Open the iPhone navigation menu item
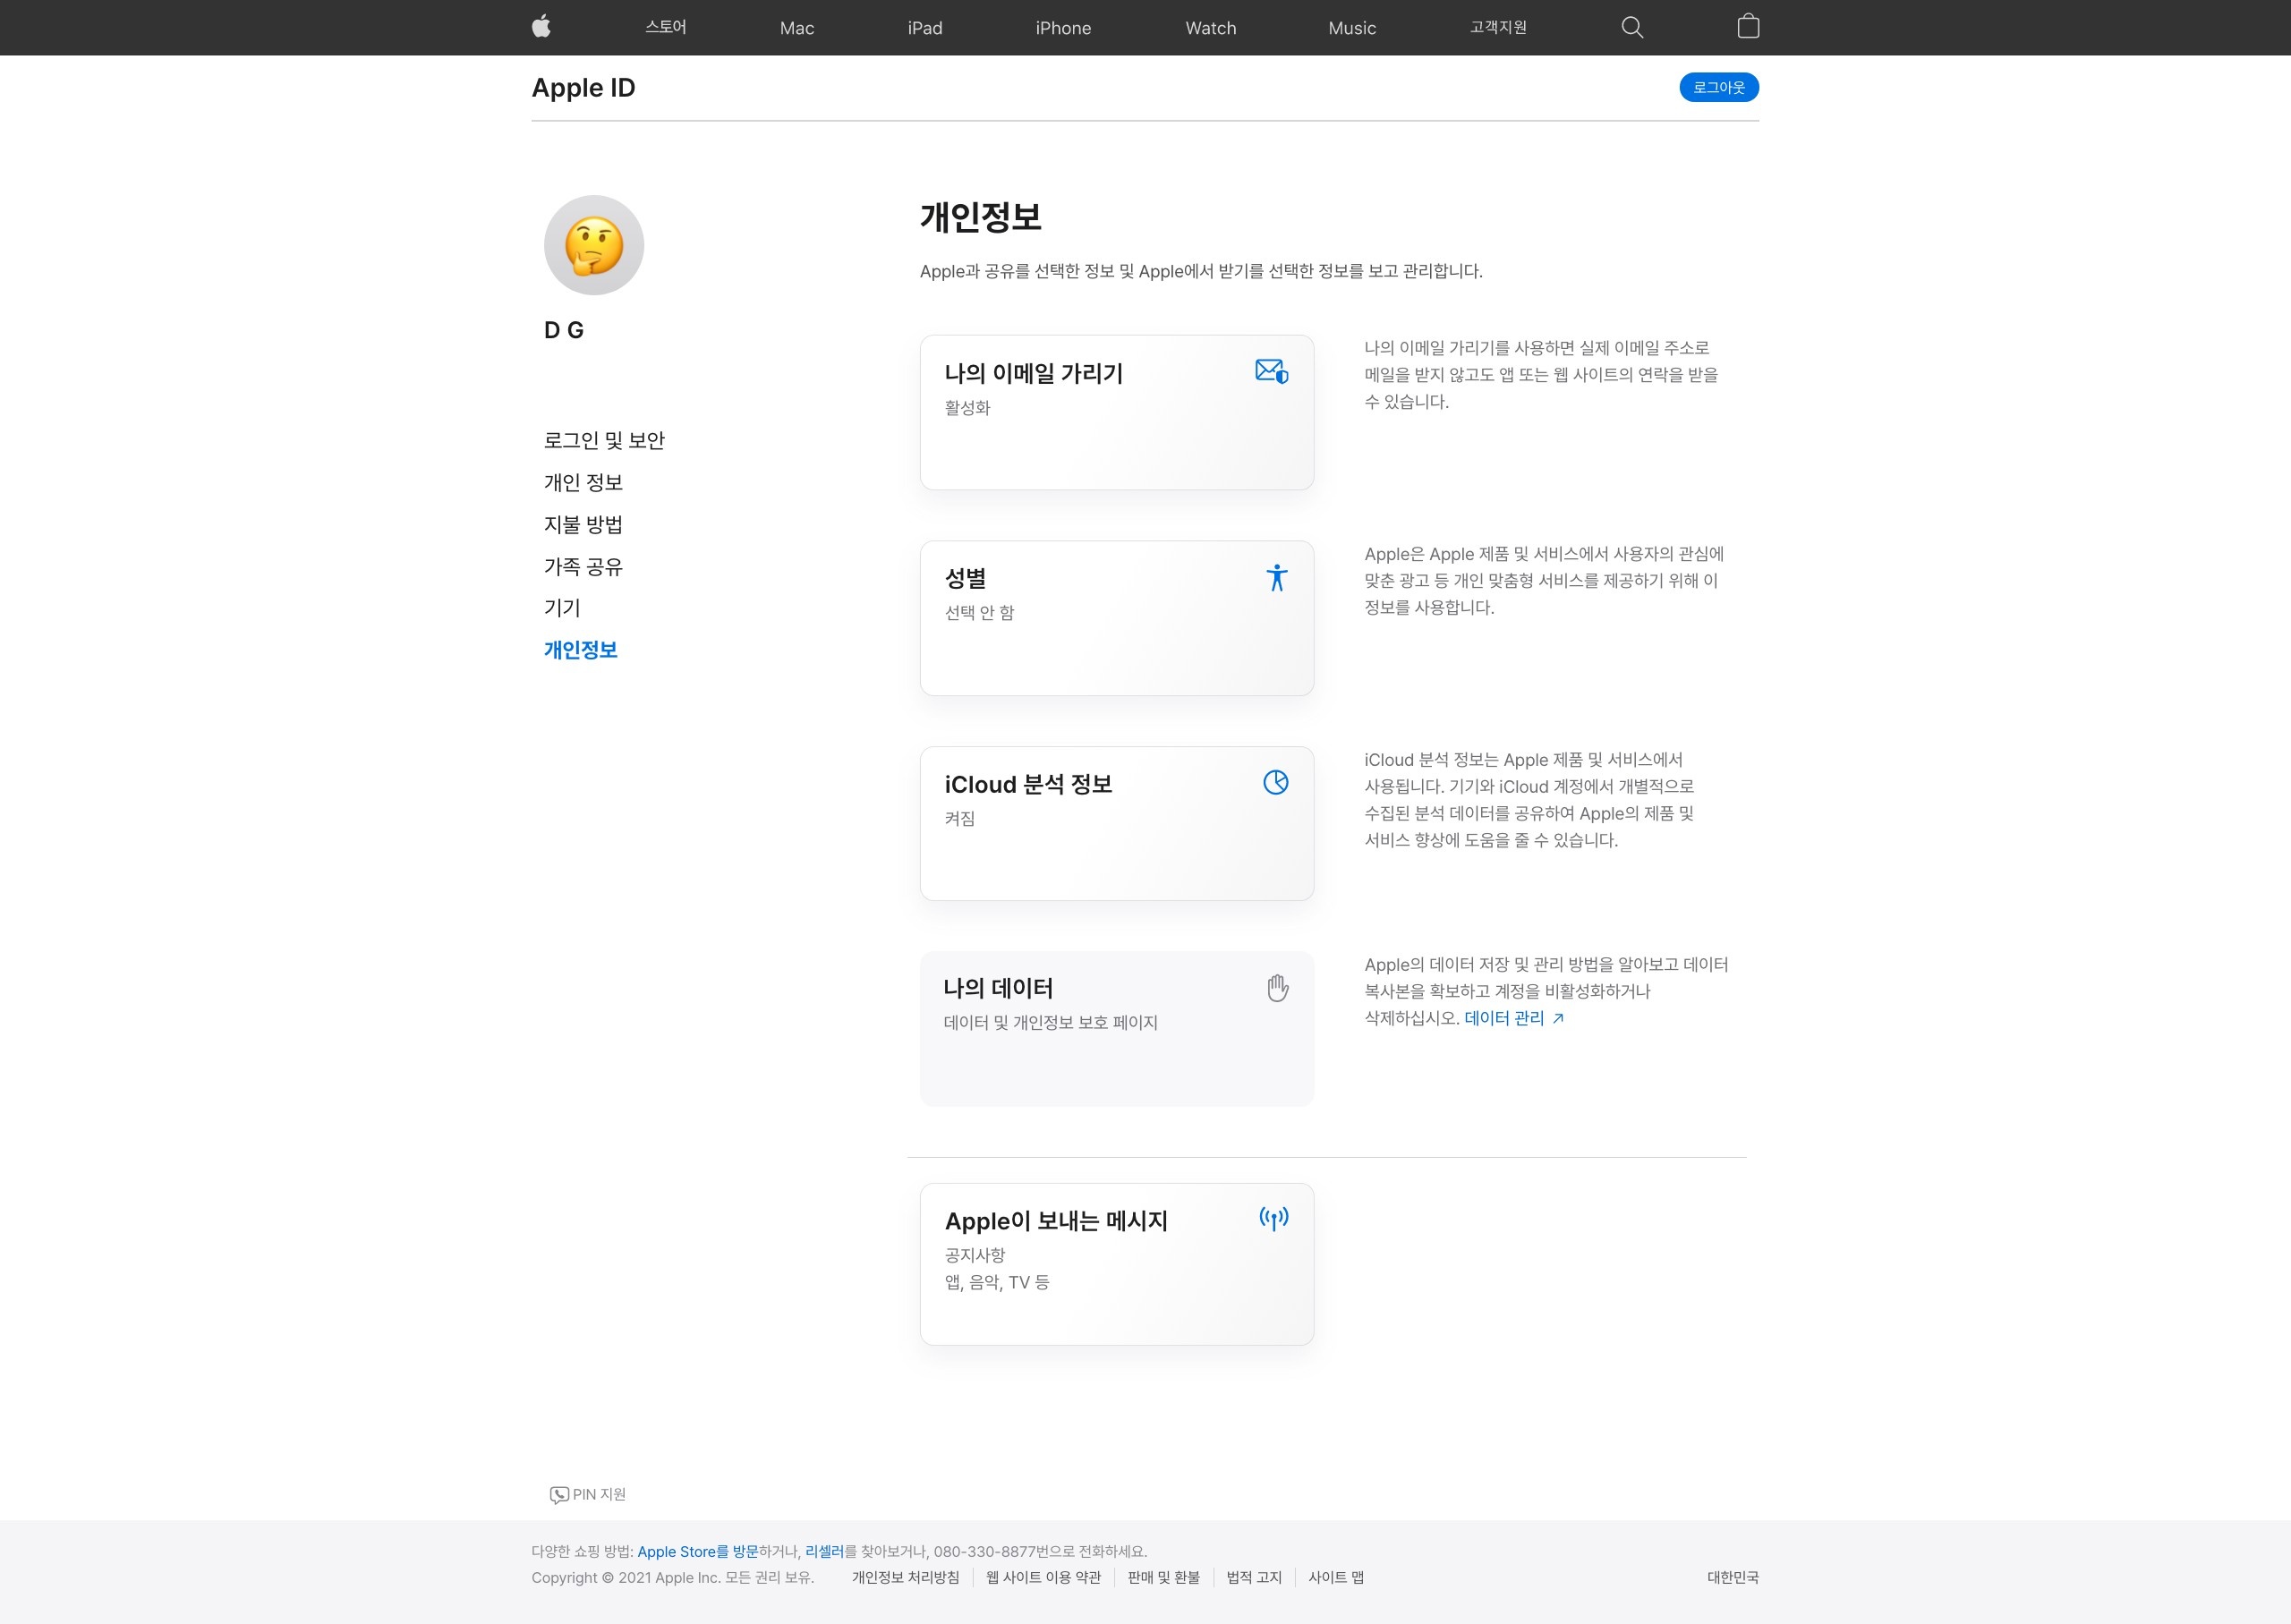 pyautogui.click(x=1063, y=28)
